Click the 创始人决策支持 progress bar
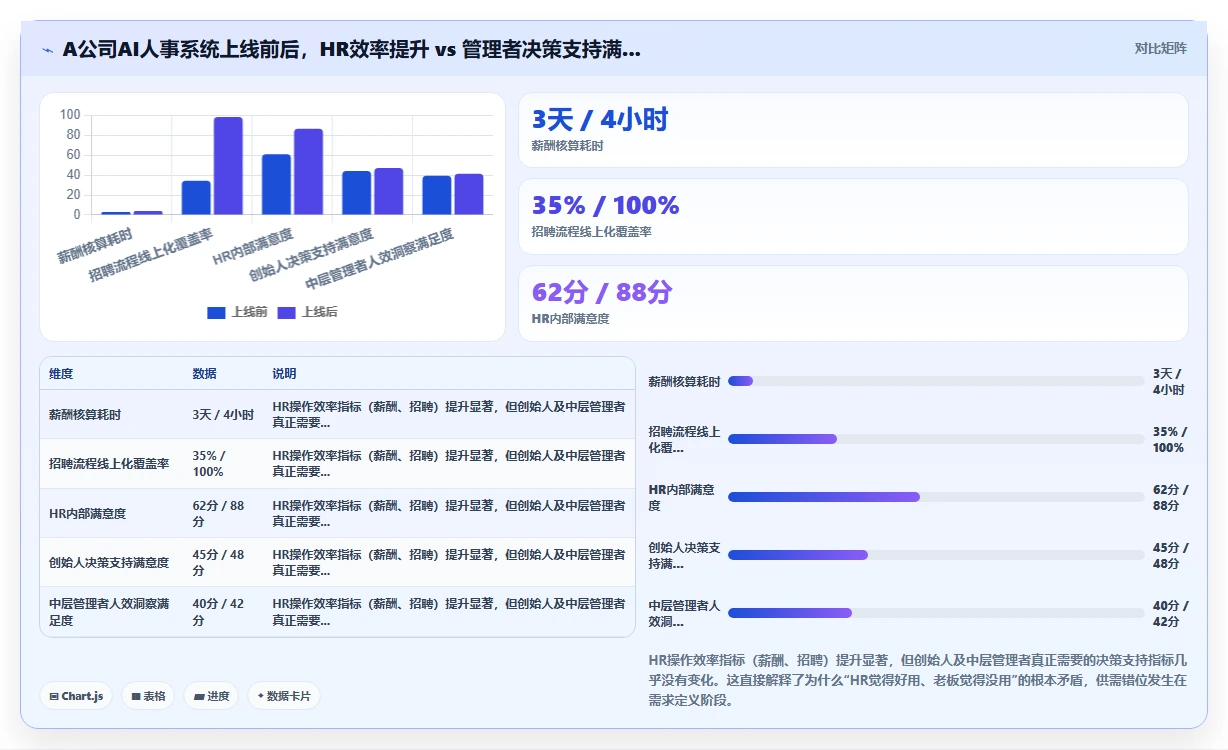This screenshot has width=1228, height=750. pos(936,555)
